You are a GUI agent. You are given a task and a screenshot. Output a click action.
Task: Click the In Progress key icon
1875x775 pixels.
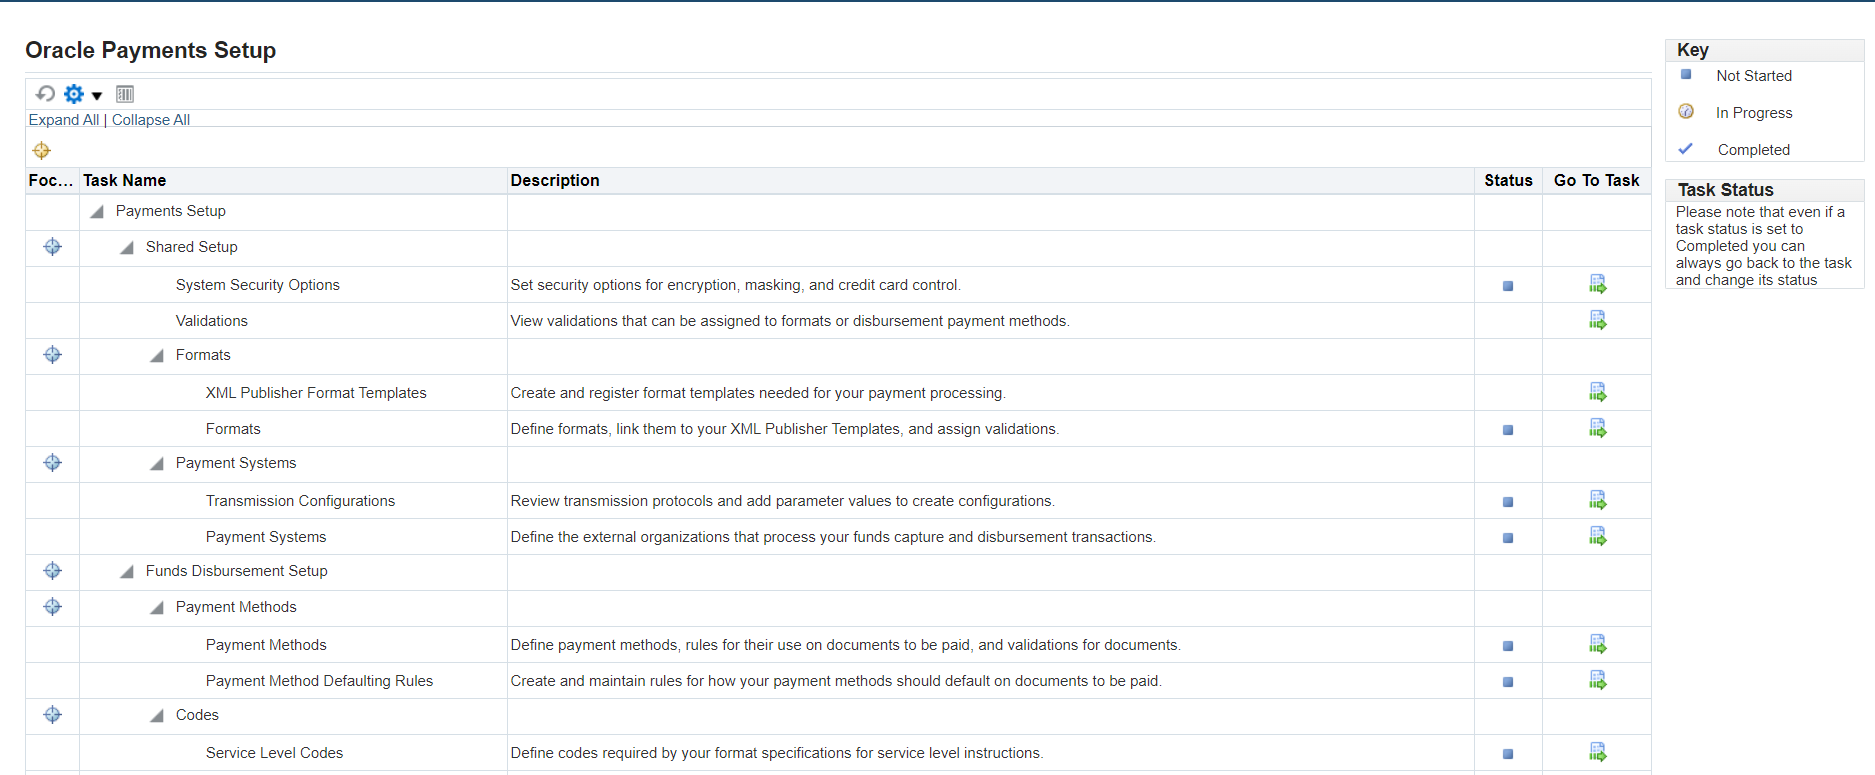[1686, 112]
